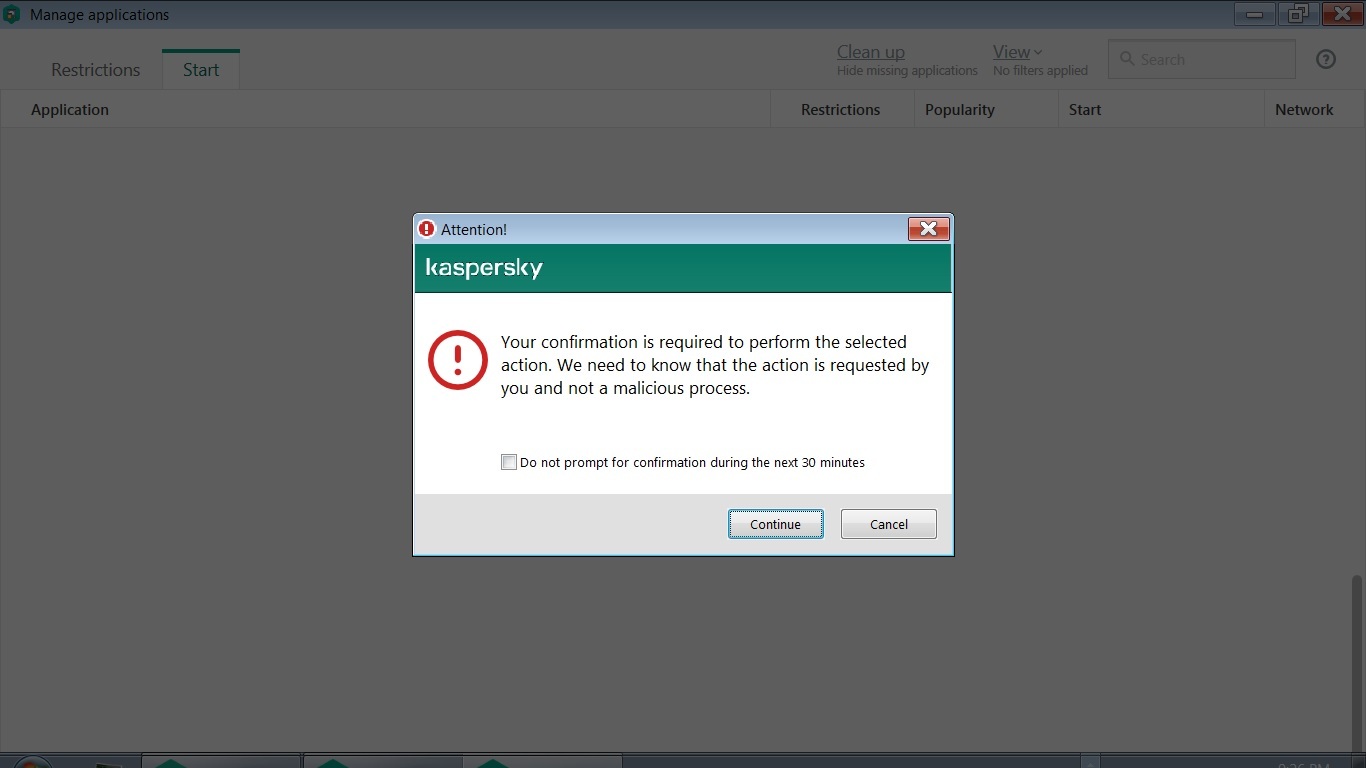Click the Kaspersky icon in Manage applications title bar
1366x768 pixels.
click(12, 15)
